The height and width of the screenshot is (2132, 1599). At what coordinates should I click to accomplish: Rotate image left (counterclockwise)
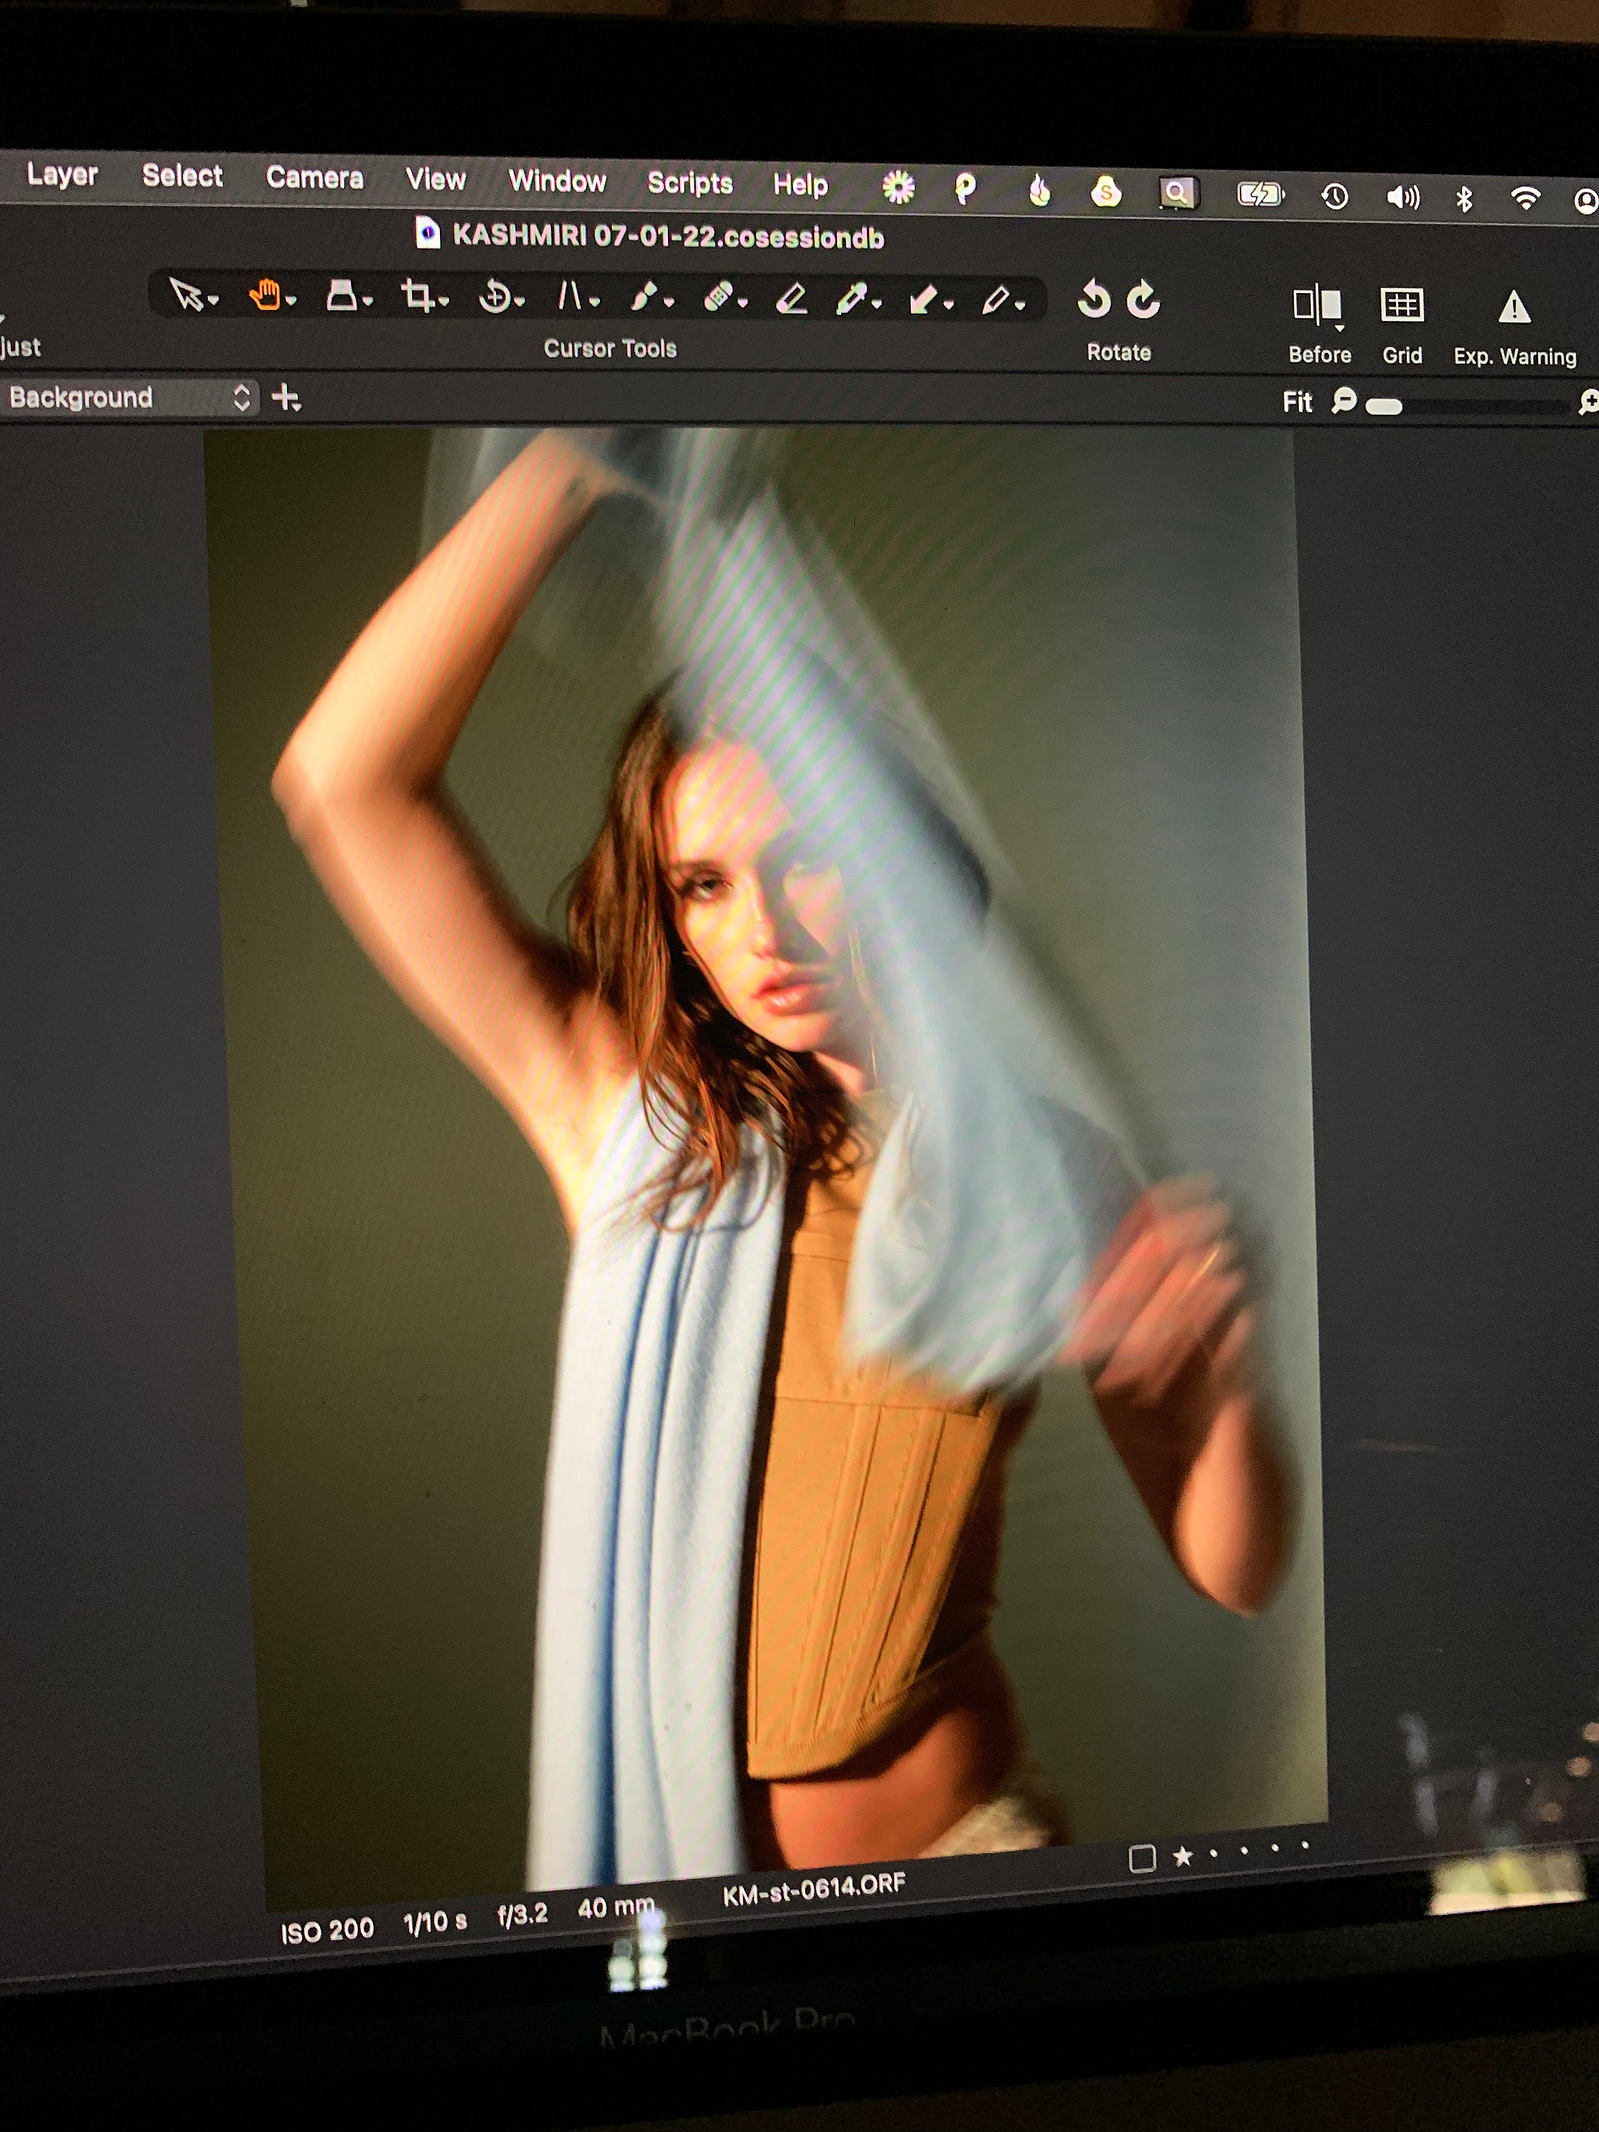click(1094, 299)
